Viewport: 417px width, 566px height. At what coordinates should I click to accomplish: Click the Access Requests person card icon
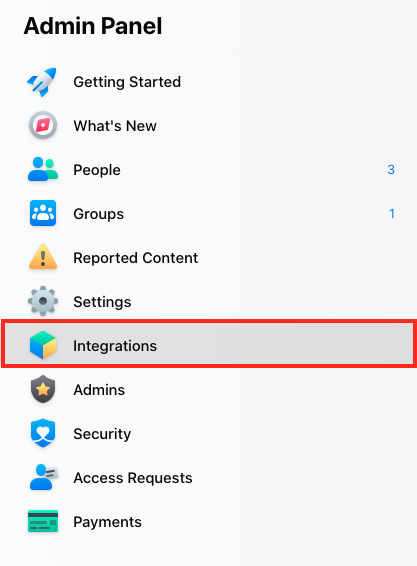(x=43, y=477)
